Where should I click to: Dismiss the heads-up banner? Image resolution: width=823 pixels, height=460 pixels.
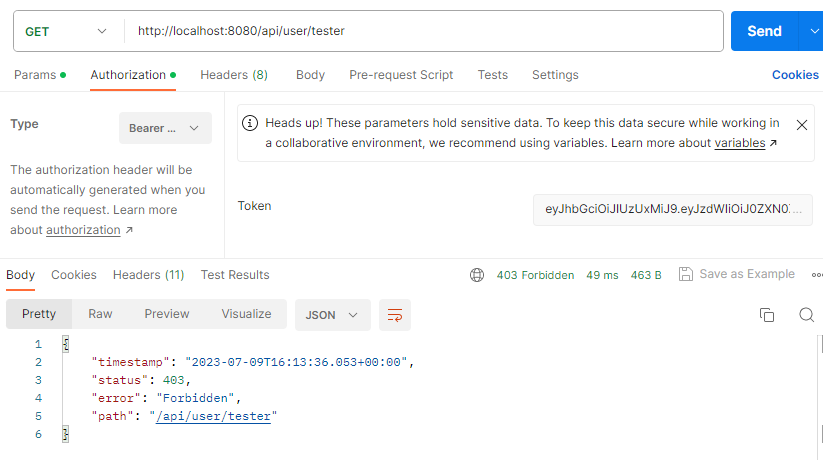coord(801,125)
